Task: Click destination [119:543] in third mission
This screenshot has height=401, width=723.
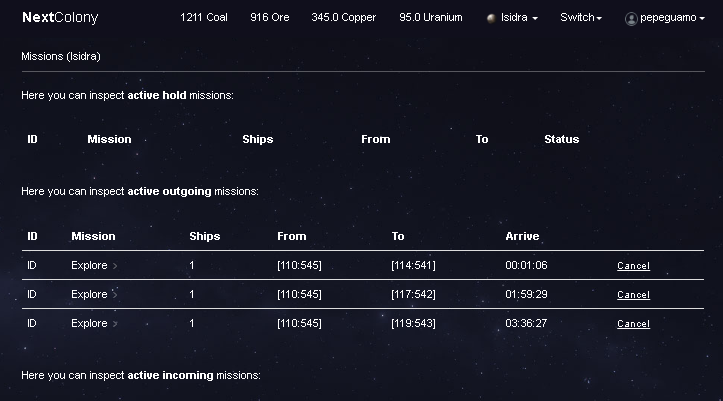Action: point(413,324)
